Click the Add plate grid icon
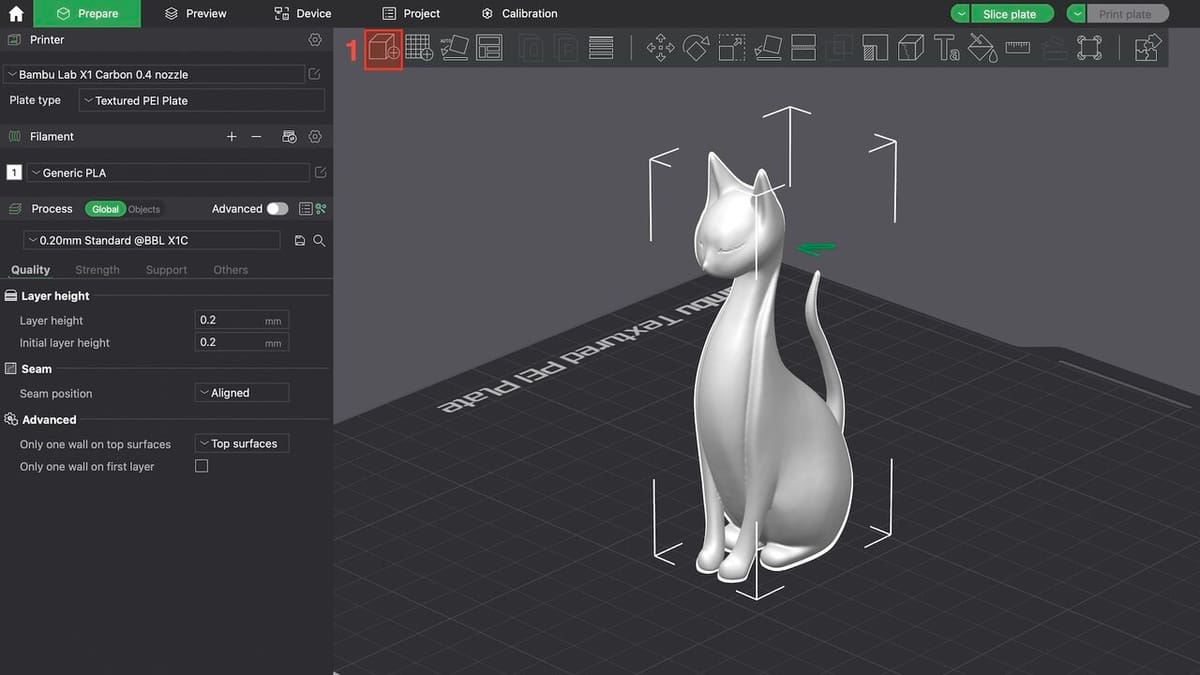This screenshot has height=675, width=1200. tap(418, 48)
